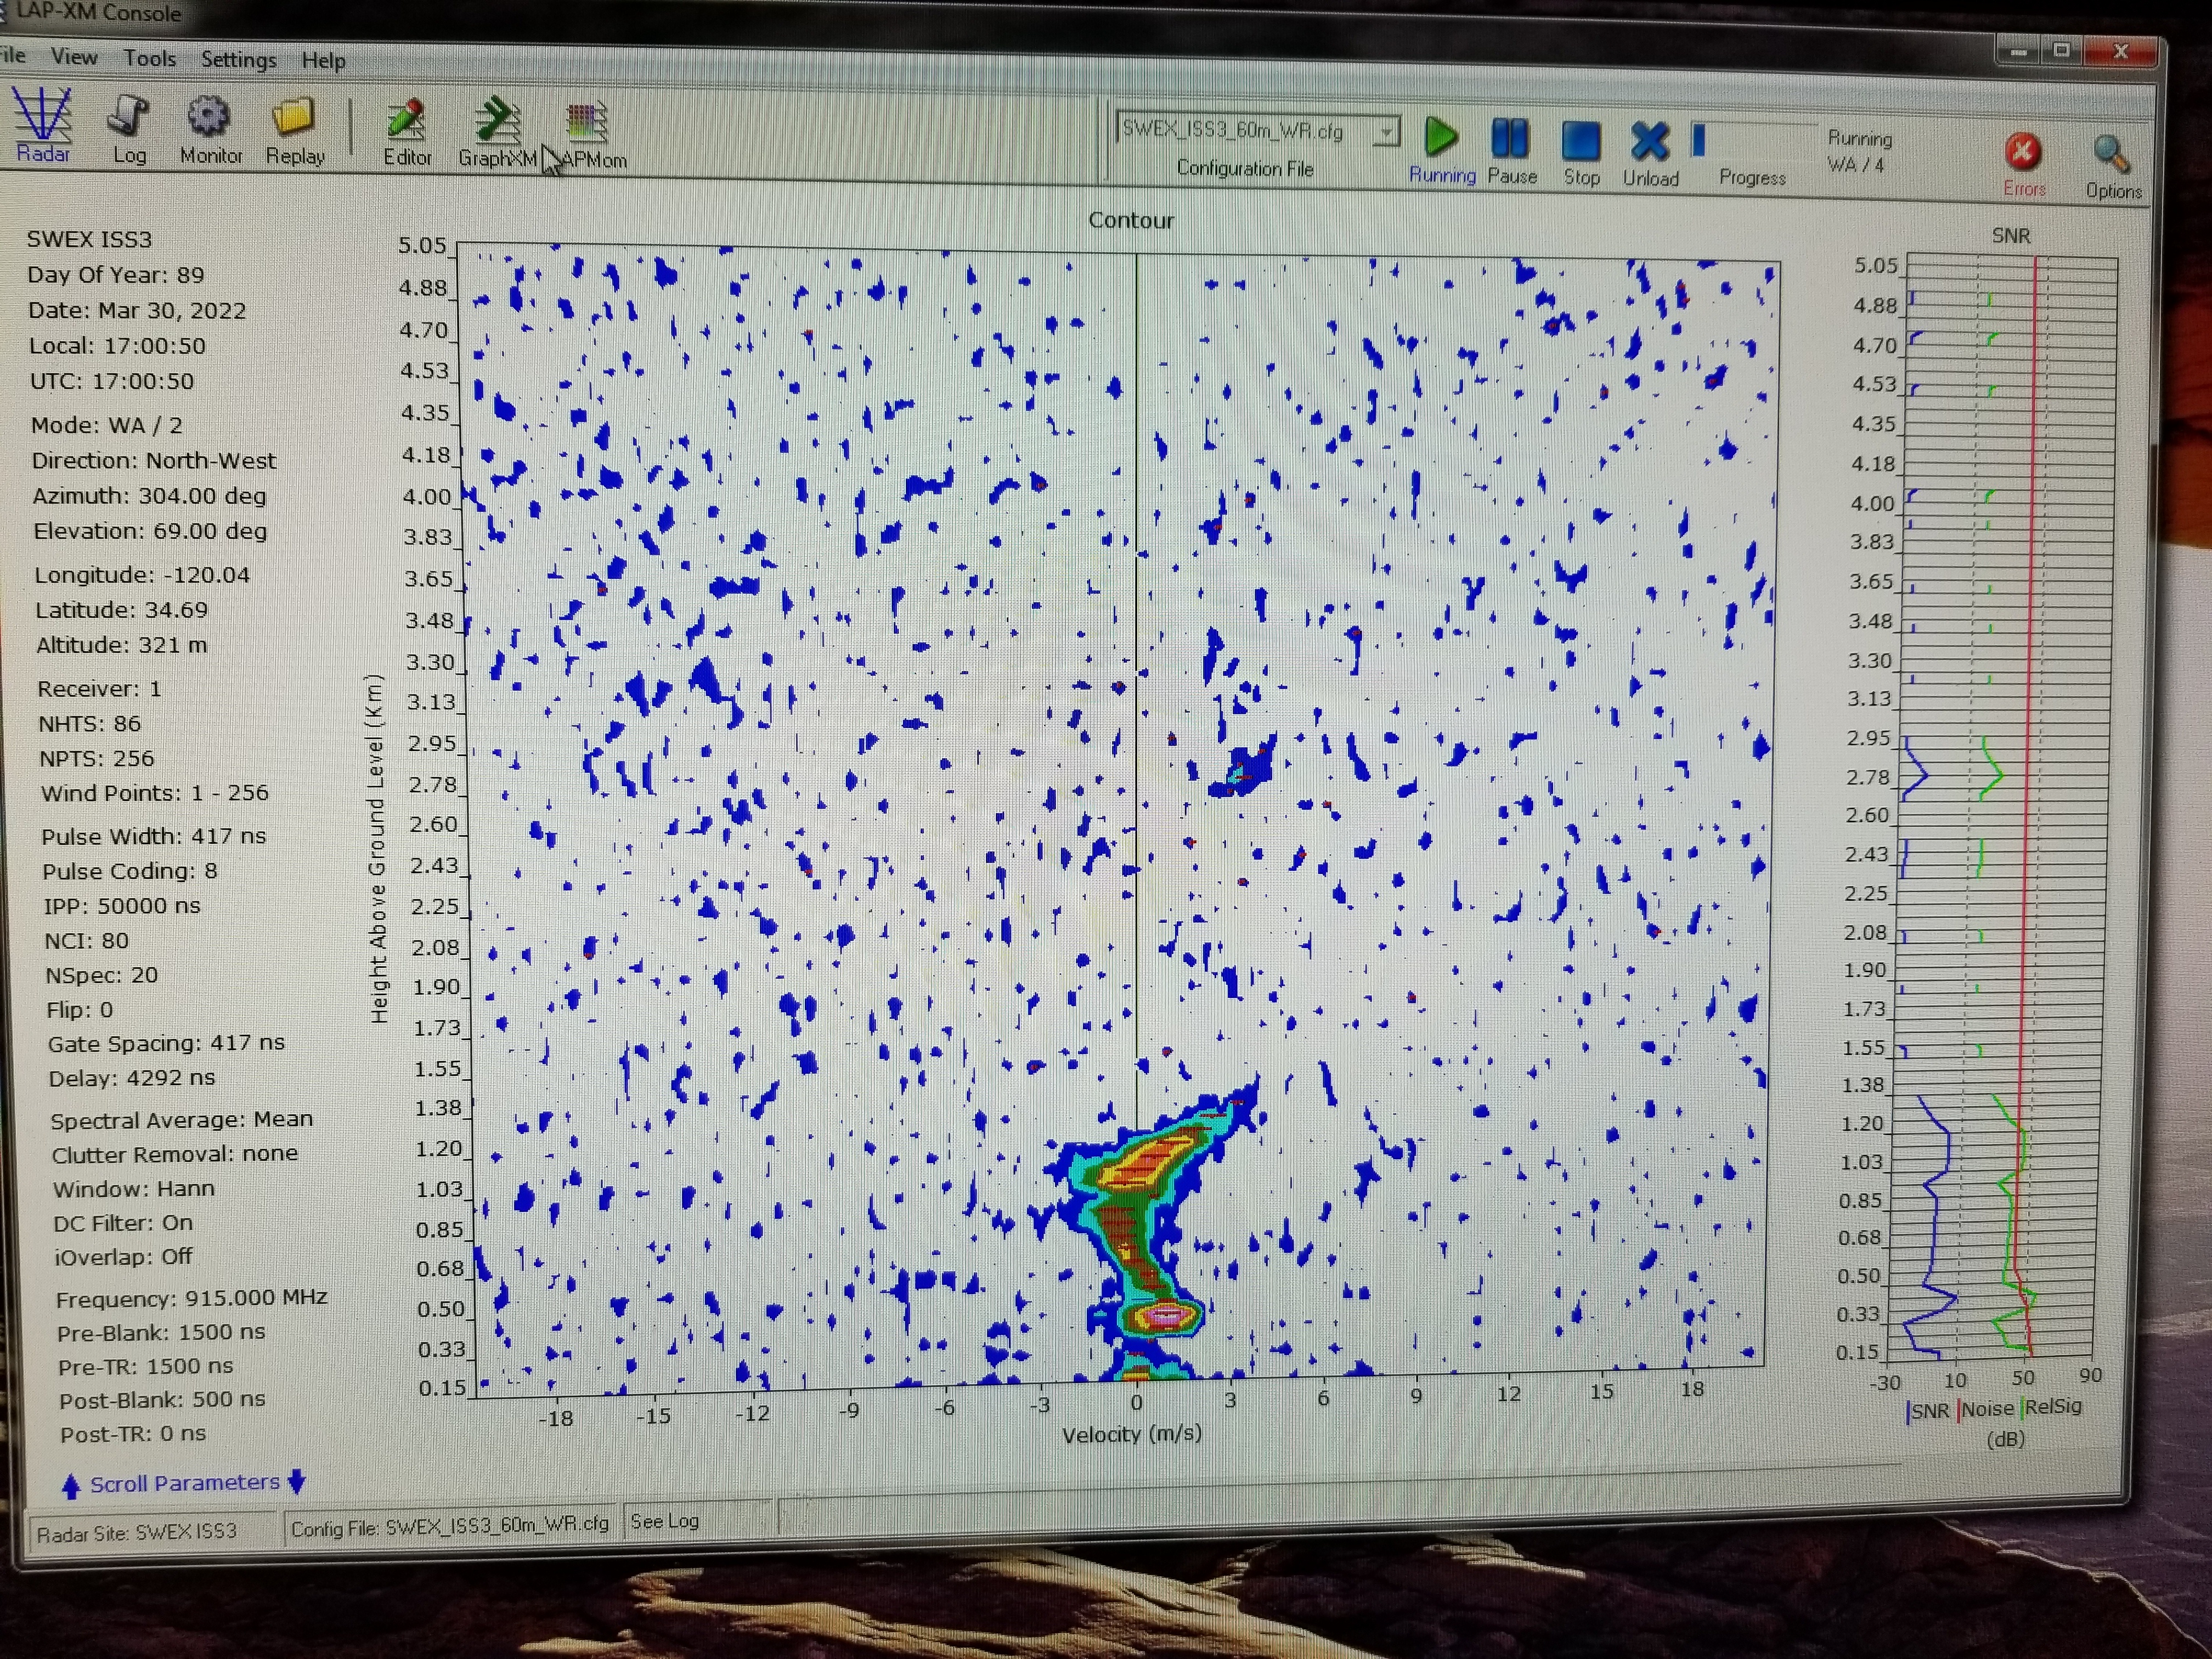The width and height of the screenshot is (2212, 1659).
Task: Click the See Log status button
Action: point(665,1521)
